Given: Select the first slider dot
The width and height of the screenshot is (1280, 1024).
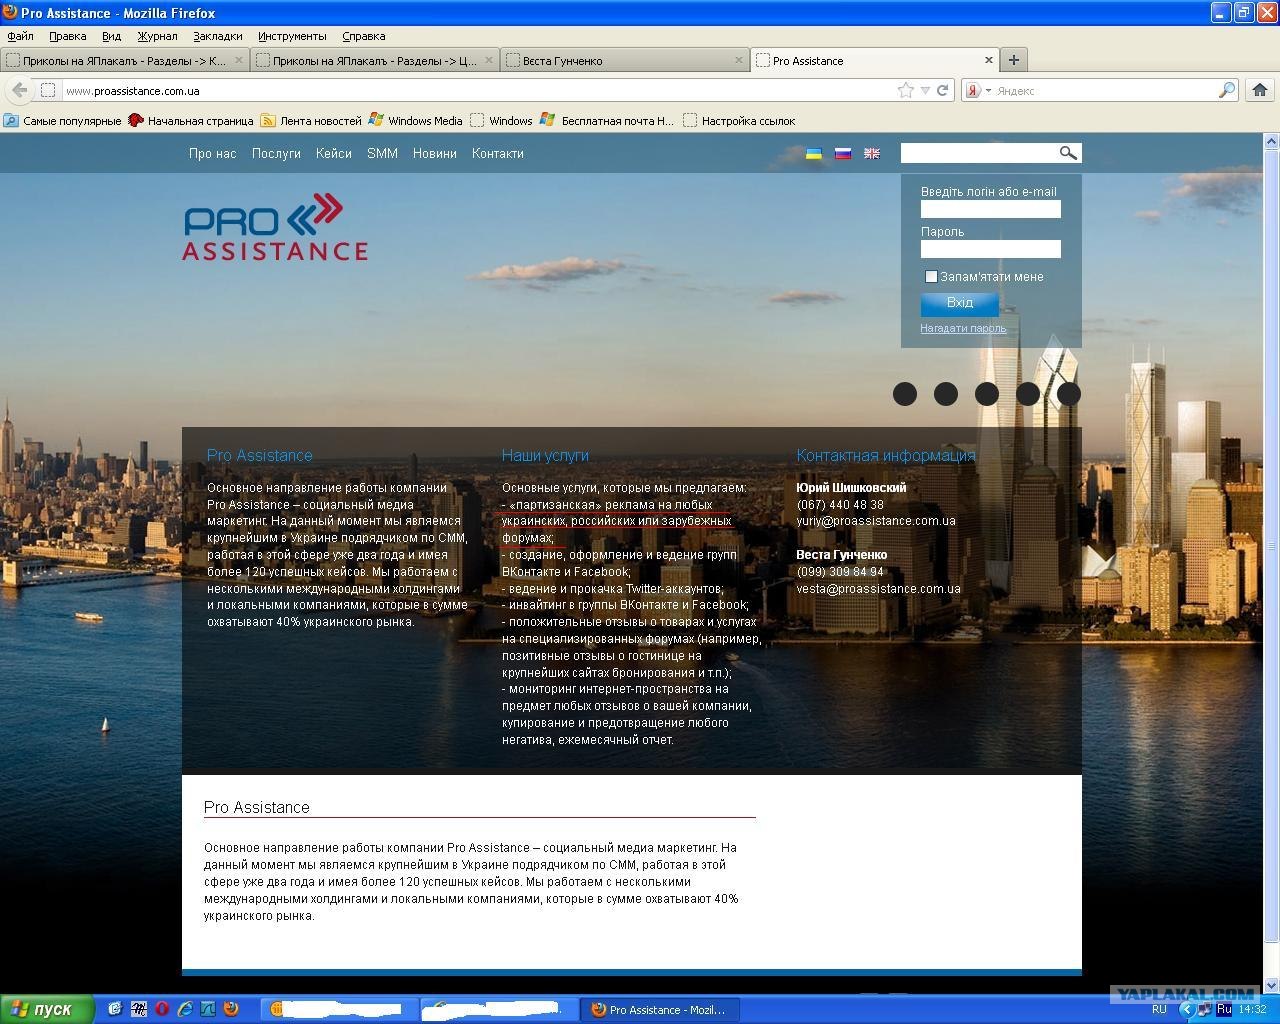Looking at the screenshot, I should [905, 394].
